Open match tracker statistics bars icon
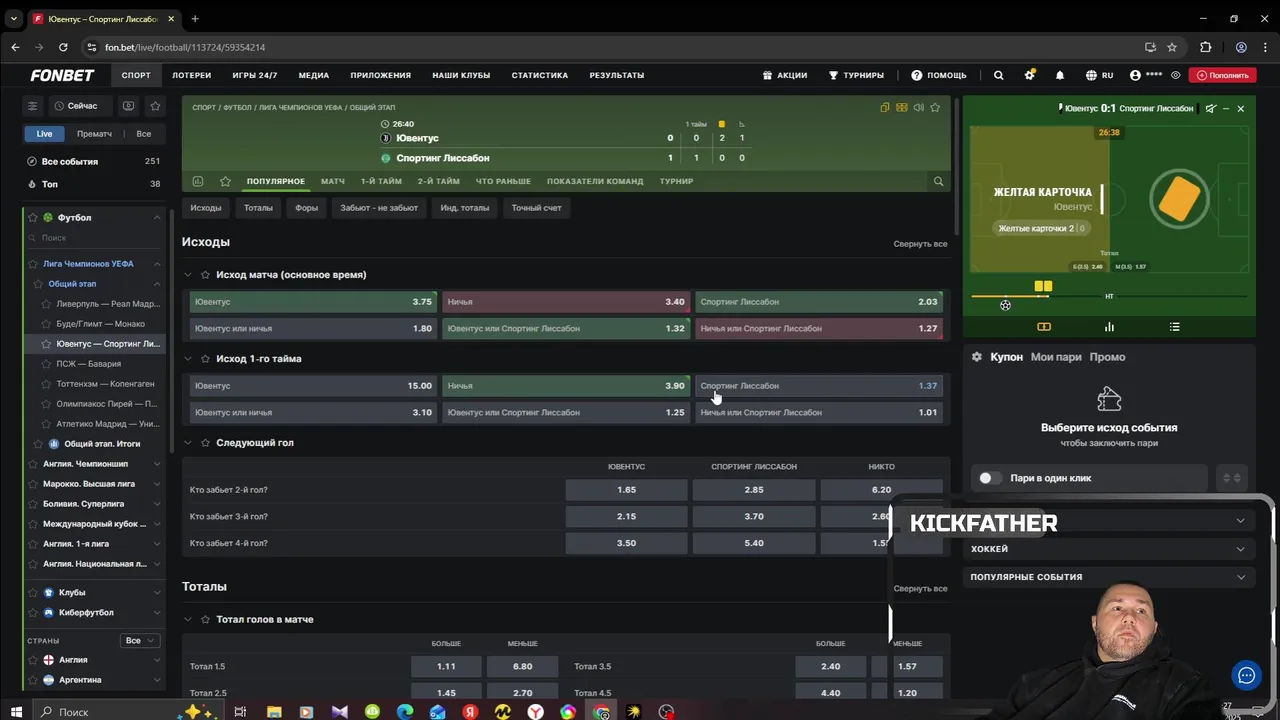 pos(1109,327)
